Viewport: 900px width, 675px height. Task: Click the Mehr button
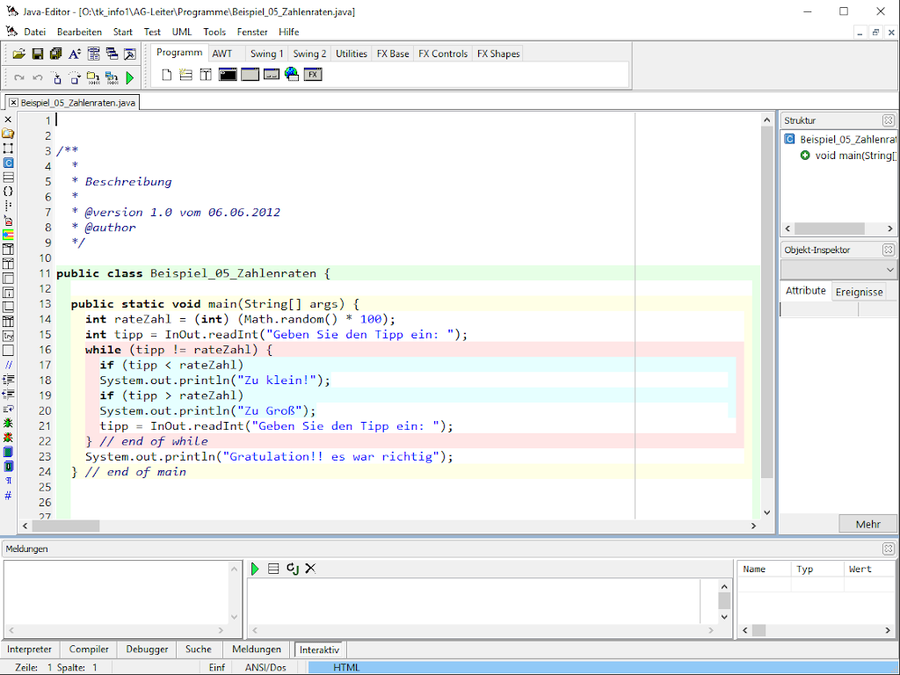point(867,524)
